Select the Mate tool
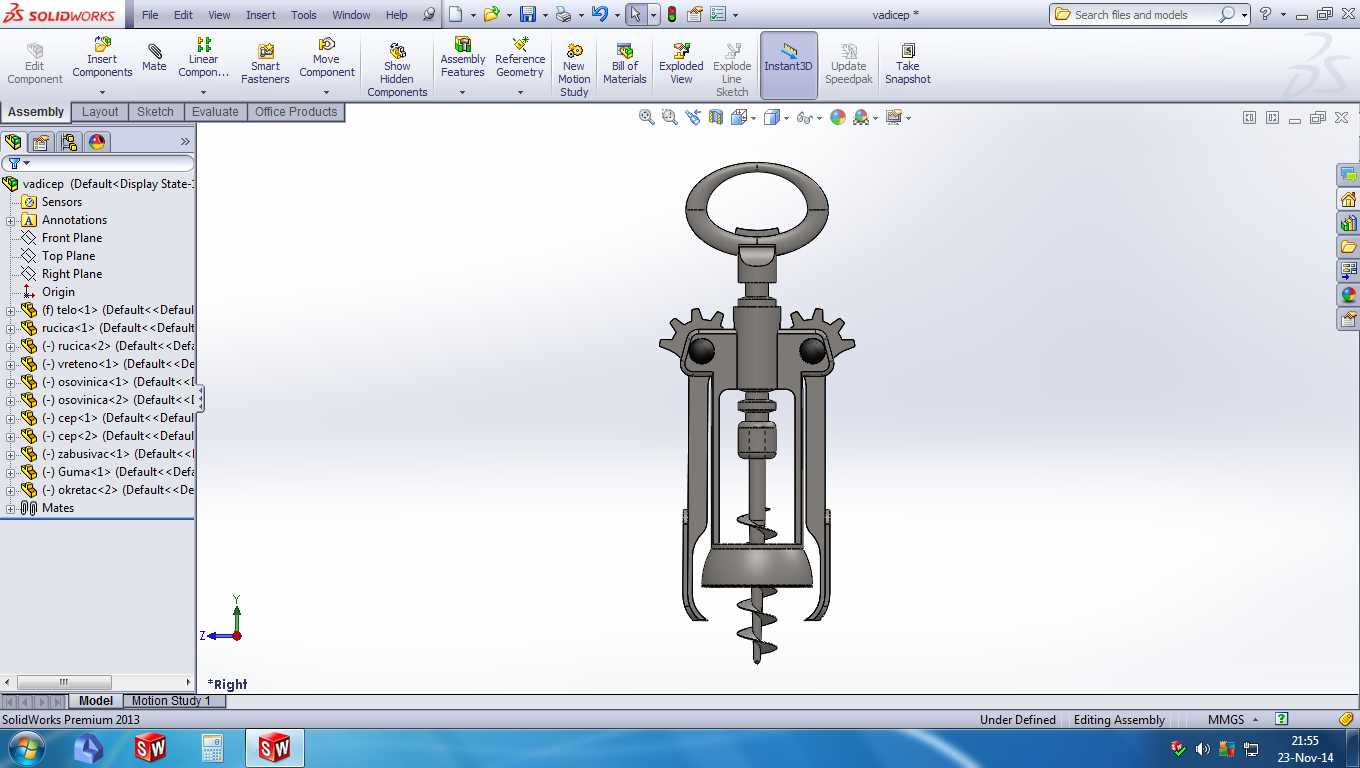This screenshot has width=1360, height=768. (154, 58)
